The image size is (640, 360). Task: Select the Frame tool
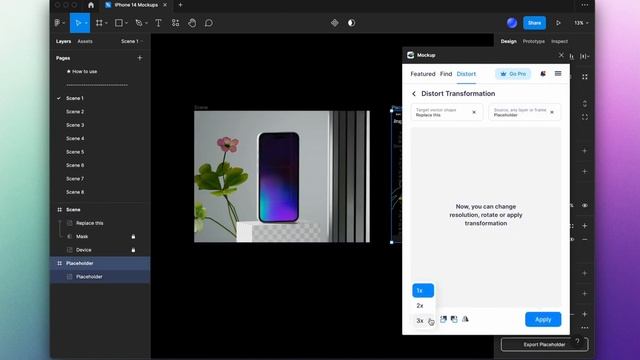point(99,23)
